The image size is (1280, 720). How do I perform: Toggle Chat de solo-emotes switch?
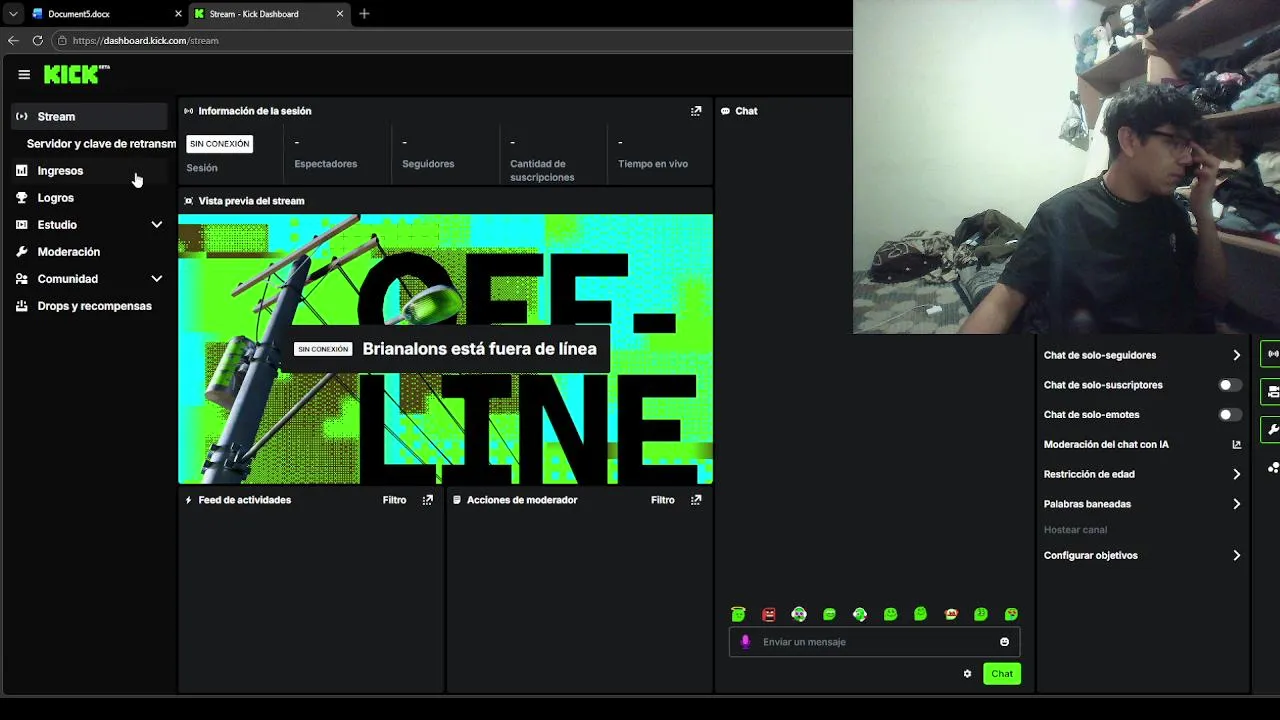pos(1230,415)
